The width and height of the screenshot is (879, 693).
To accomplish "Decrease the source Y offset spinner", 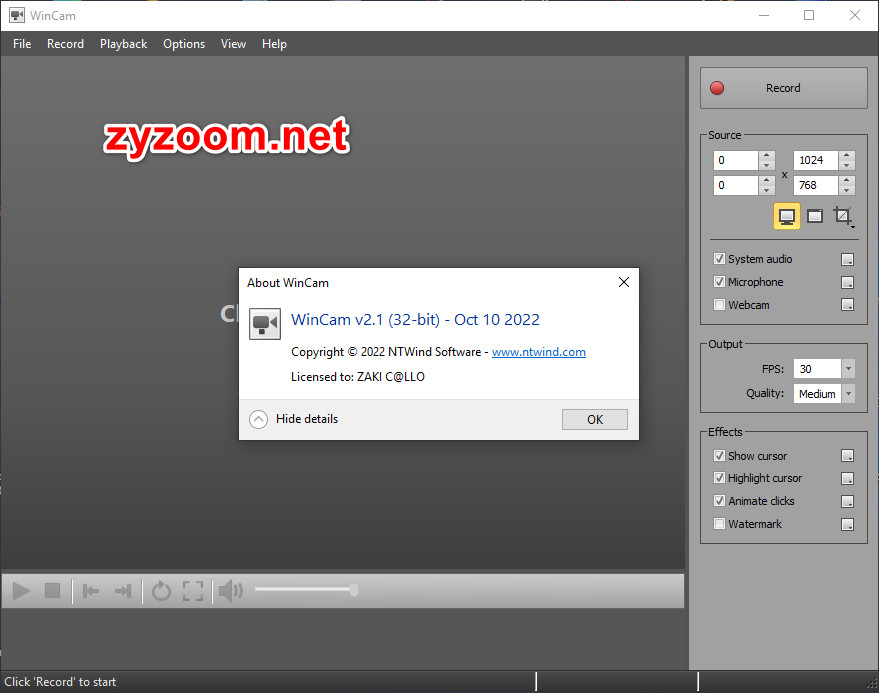I will (x=767, y=190).
